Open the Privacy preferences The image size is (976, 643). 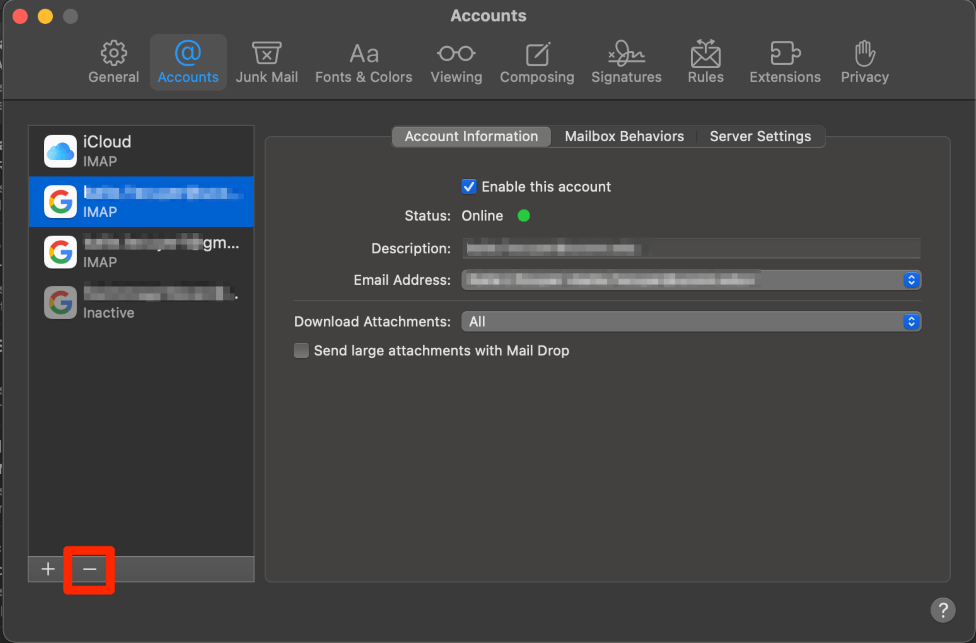[x=865, y=62]
